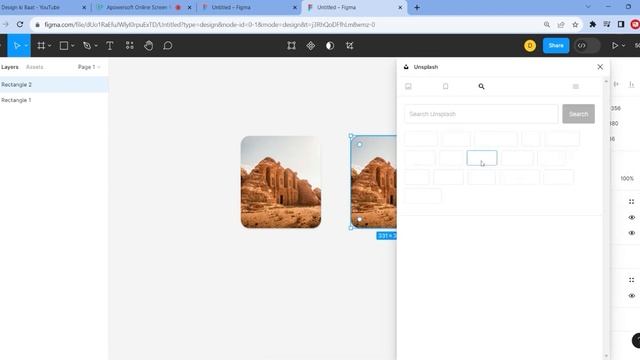Open the Page 1 dropdown
640x360 pixels.
pyautogui.click(x=89, y=67)
